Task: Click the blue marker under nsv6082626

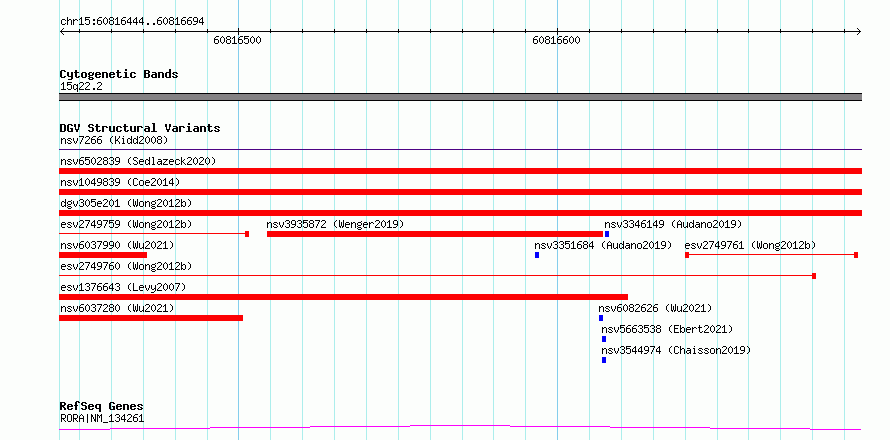Action: click(x=601, y=318)
